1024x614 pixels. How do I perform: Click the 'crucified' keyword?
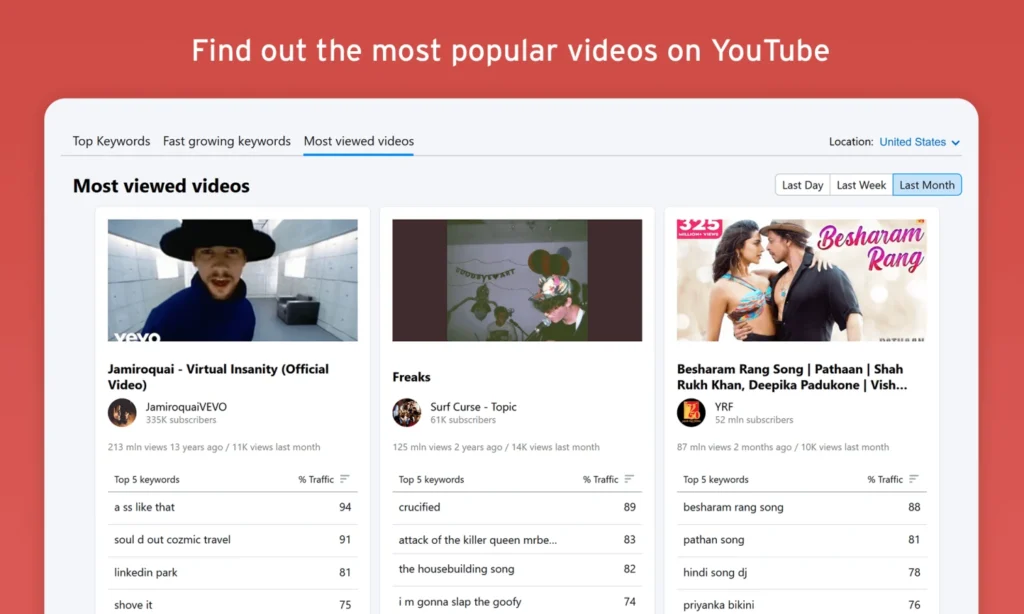(419, 507)
